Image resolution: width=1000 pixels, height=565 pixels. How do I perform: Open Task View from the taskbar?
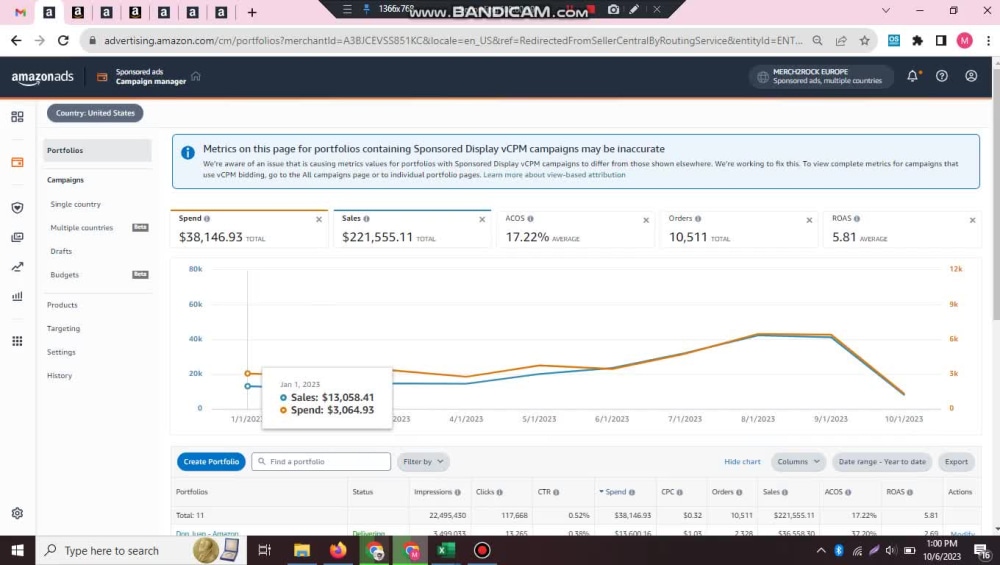pyautogui.click(x=264, y=550)
